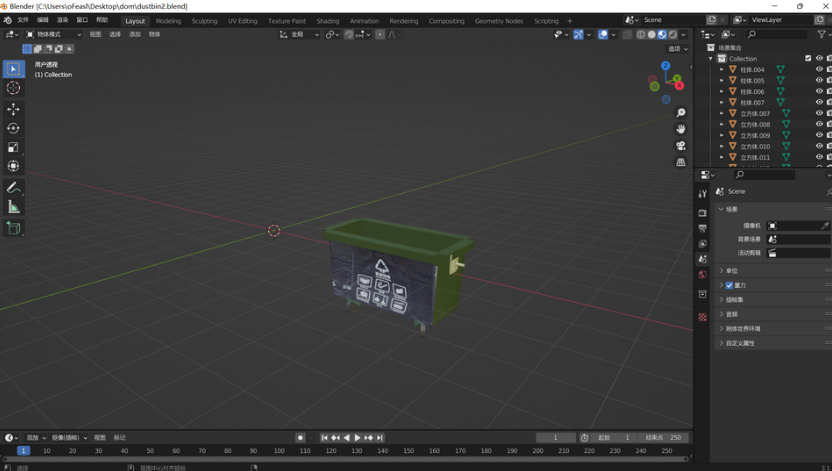Viewport: 832px width, 471px height.
Task: Expand the 立方体.007 tree item
Action: click(722, 114)
